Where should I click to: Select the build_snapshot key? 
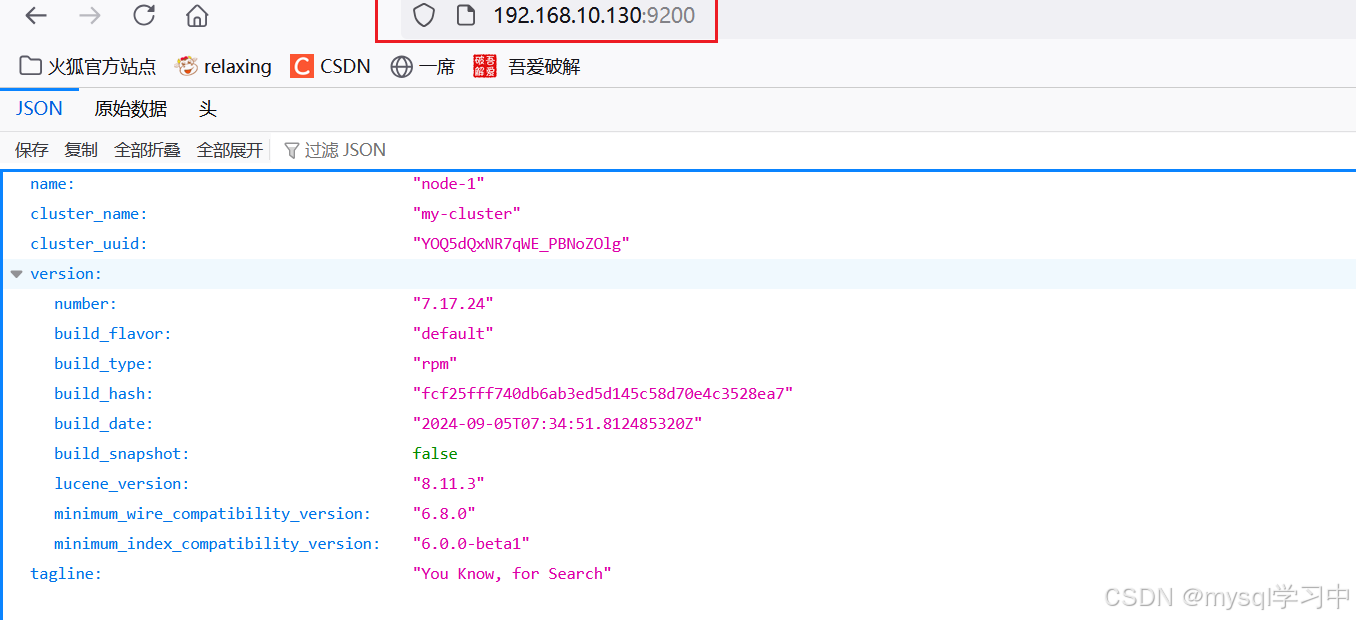click(122, 454)
